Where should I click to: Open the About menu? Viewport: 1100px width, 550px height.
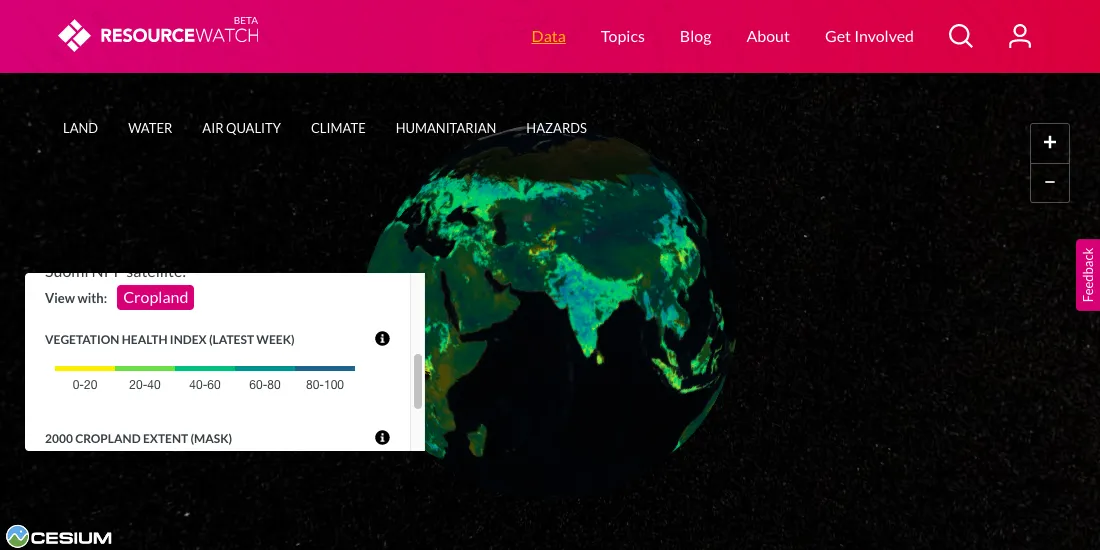pos(767,36)
